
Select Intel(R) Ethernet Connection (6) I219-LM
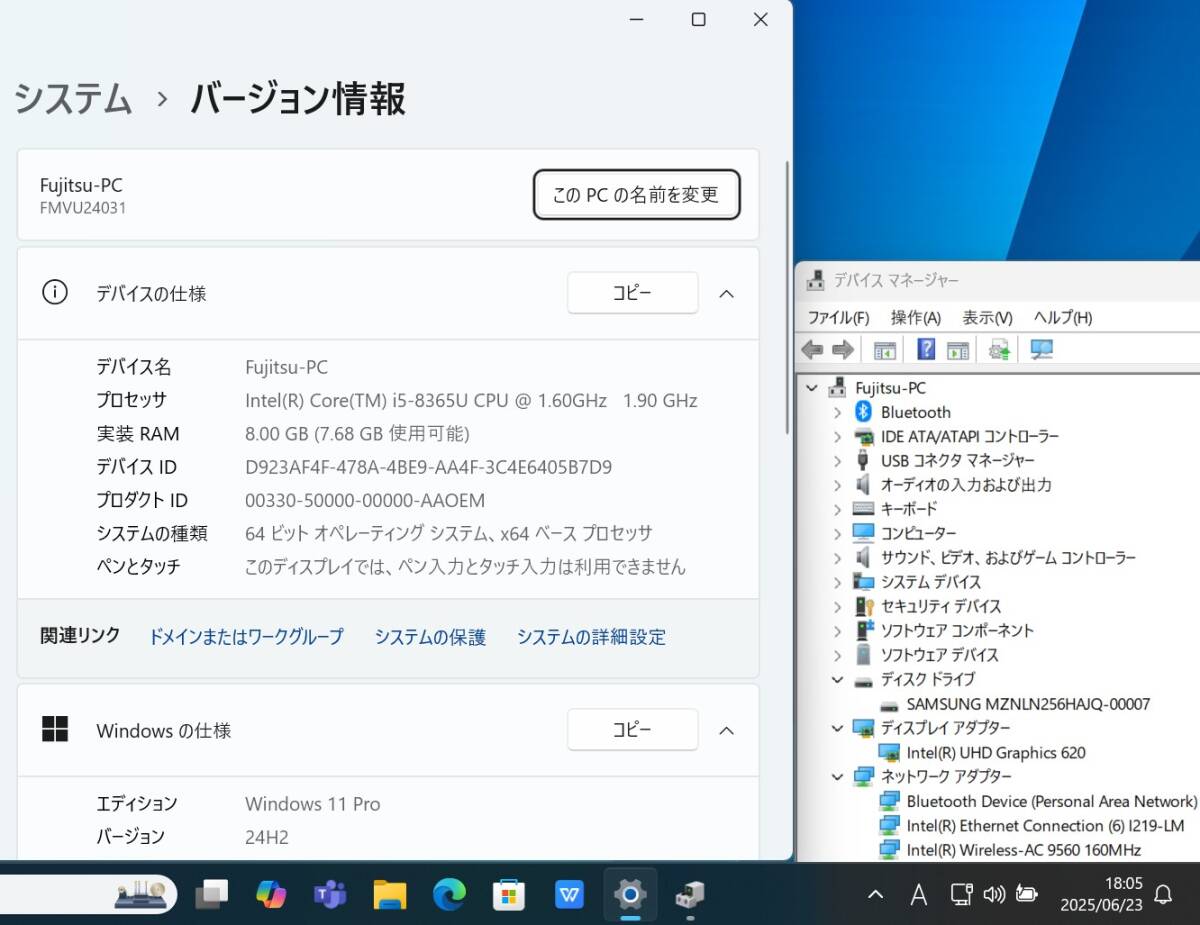(1031, 825)
